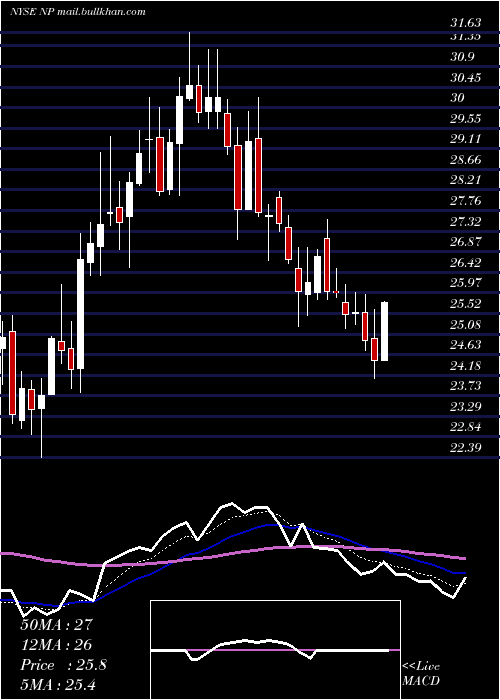Click the 22.39 price axis label
Viewport: 500px width, 700px height.
coord(466,447)
